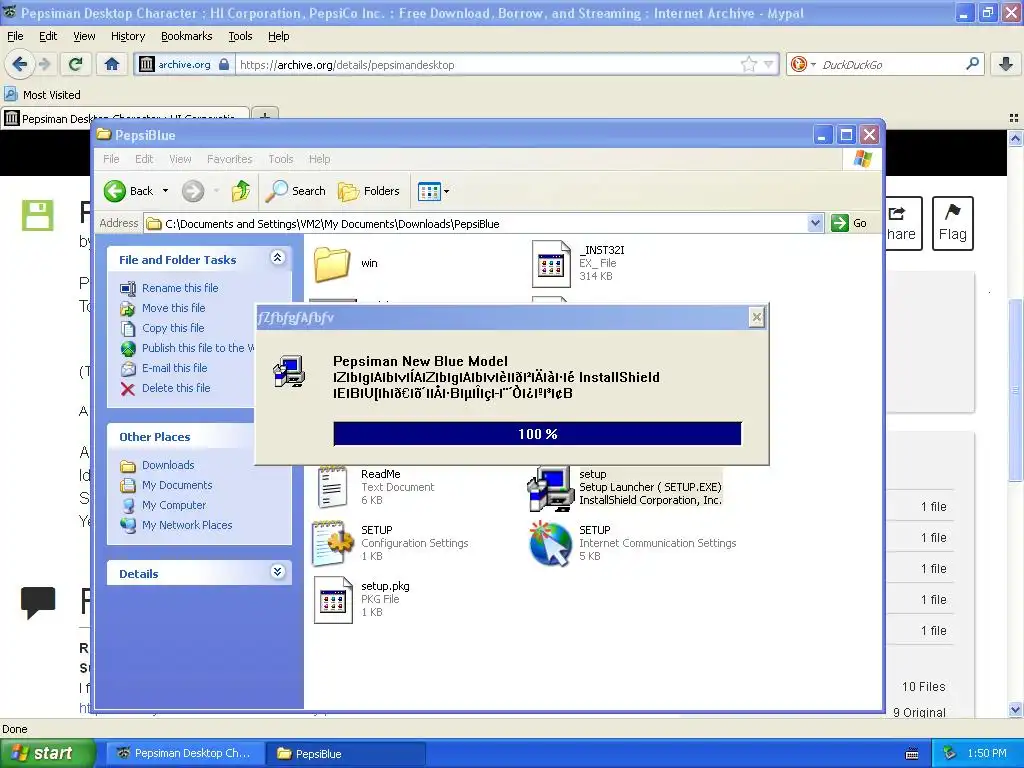Select the ReadMe text document icon
1024x768 pixels.
[x=332, y=487]
